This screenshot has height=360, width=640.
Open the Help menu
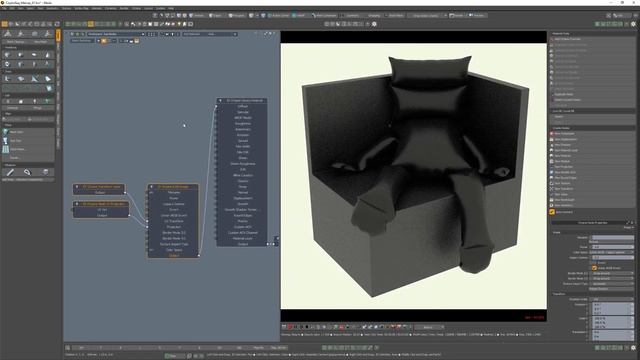[171, 8]
